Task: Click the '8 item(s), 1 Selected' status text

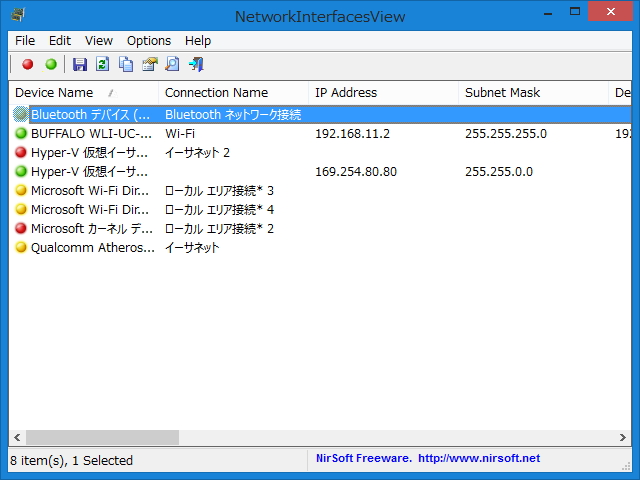Action: (x=71, y=460)
